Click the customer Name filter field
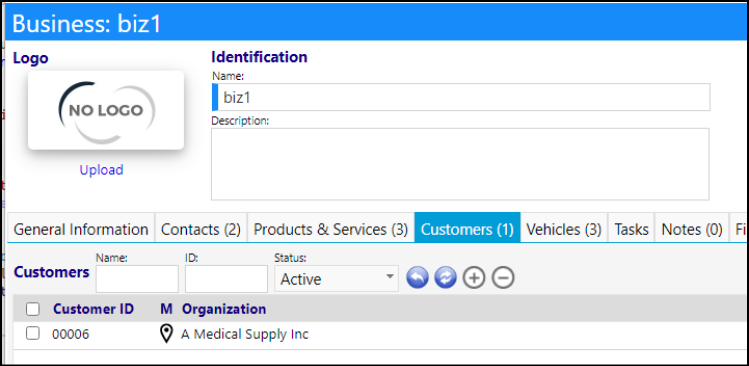 137,279
